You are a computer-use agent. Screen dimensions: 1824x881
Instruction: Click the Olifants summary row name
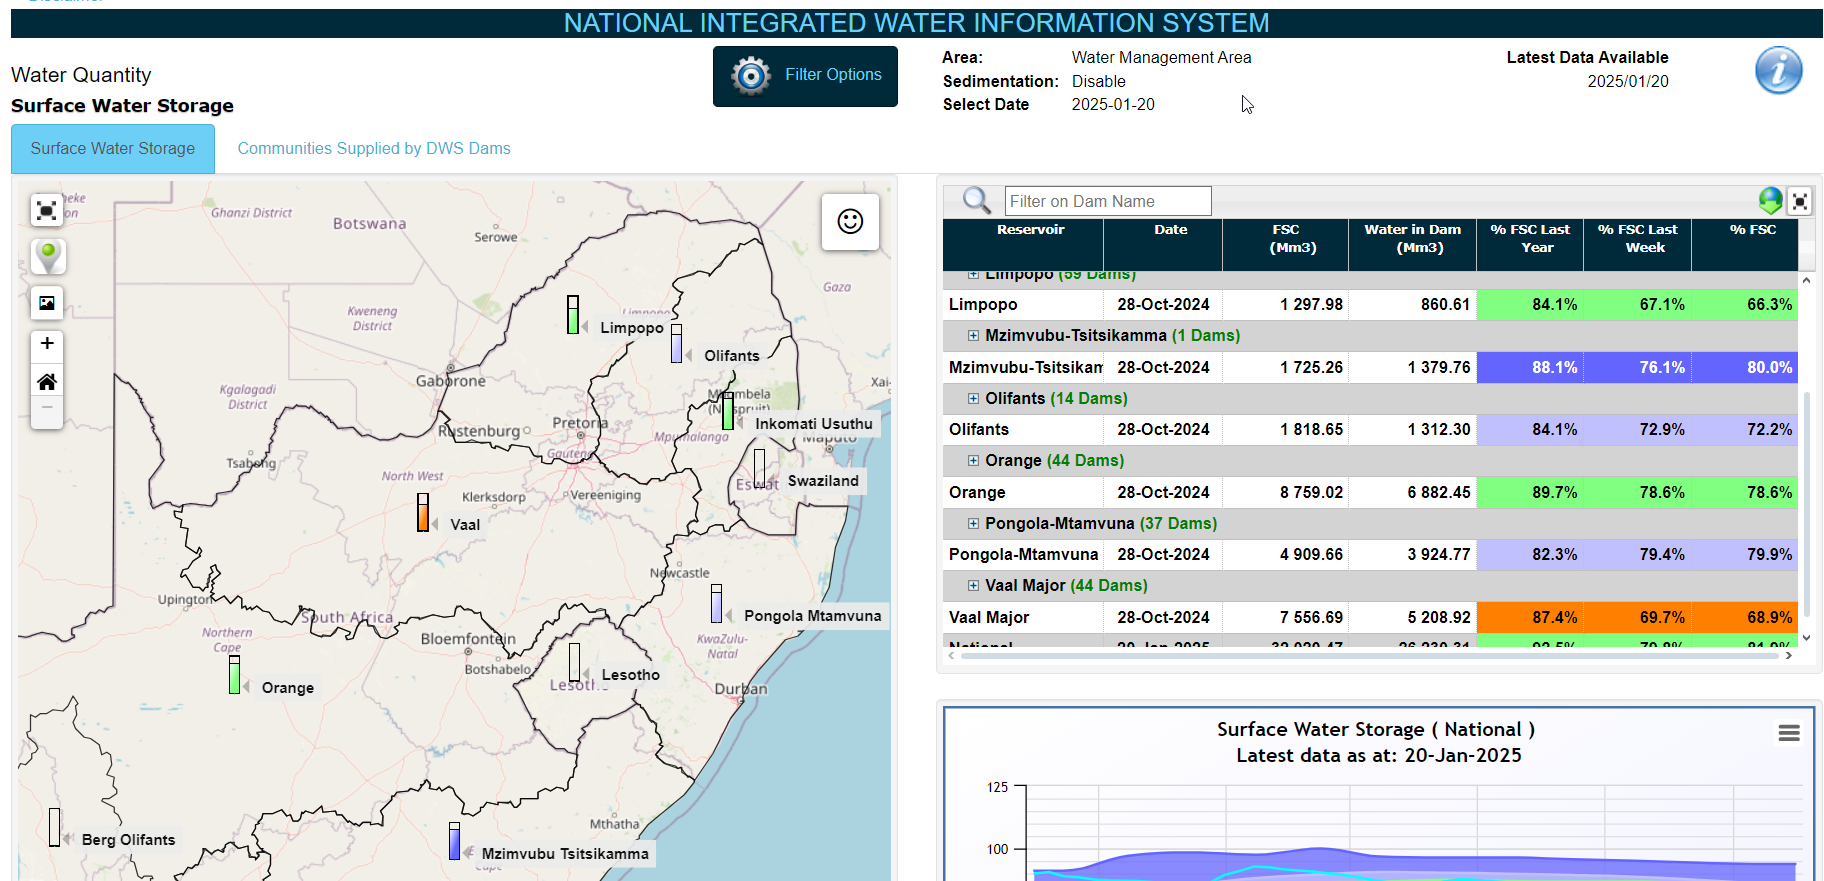979,430
